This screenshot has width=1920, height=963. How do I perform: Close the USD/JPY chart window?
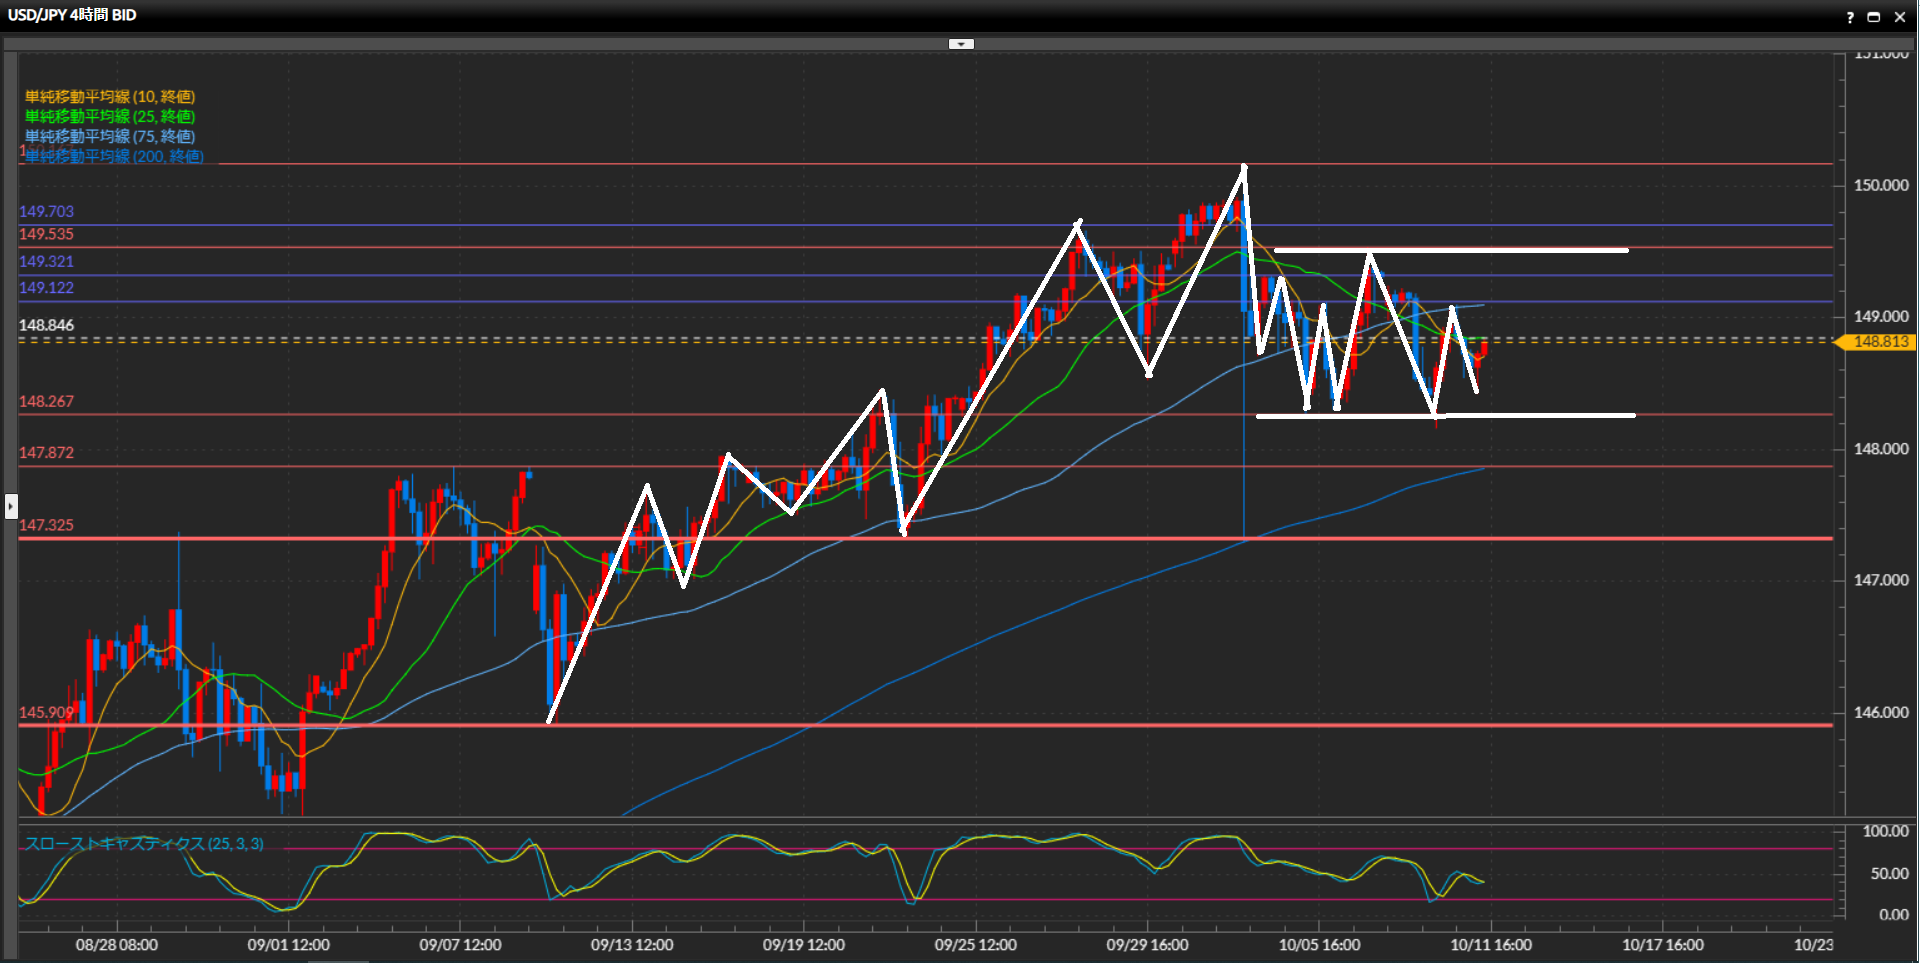[x=1900, y=17]
